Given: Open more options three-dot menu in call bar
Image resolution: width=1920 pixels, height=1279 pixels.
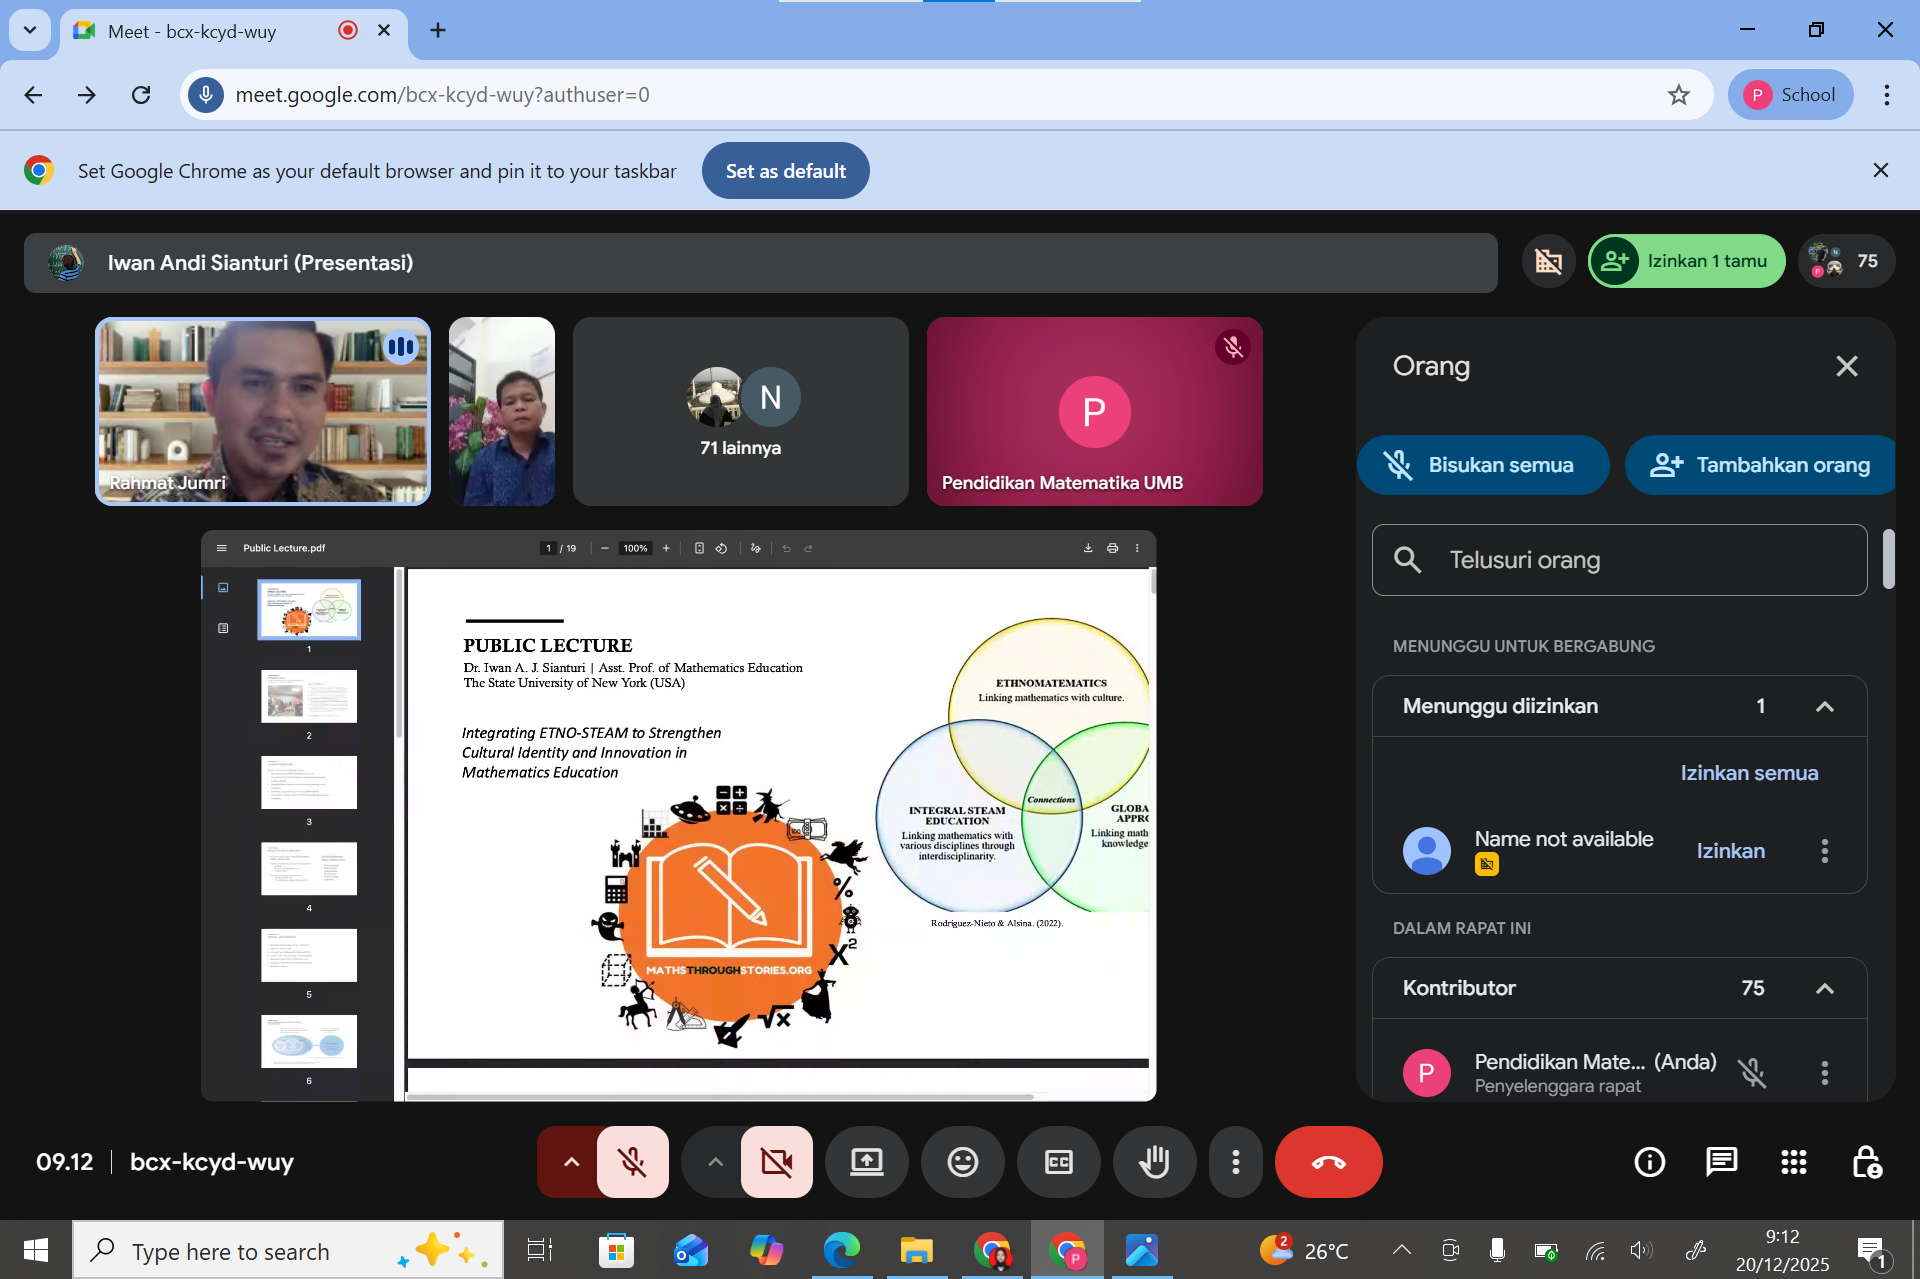Looking at the screenshot, I should click(1236, 1162).
